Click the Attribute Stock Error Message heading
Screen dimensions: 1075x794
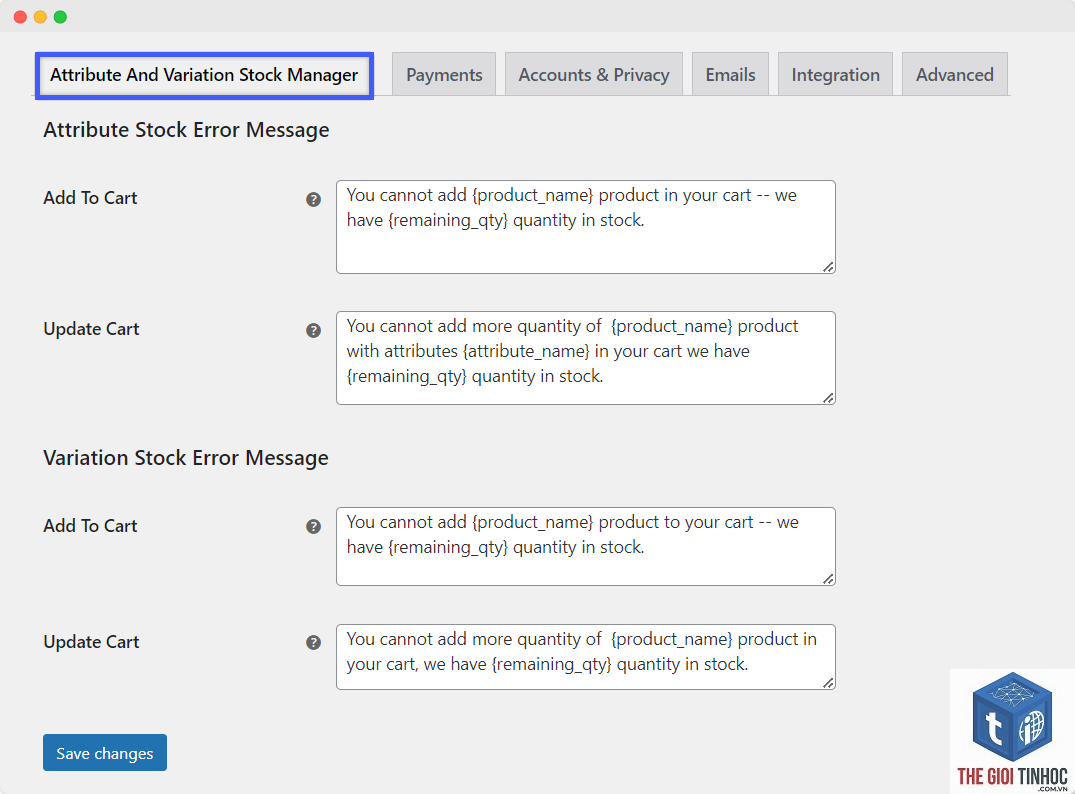click(186, 130)
